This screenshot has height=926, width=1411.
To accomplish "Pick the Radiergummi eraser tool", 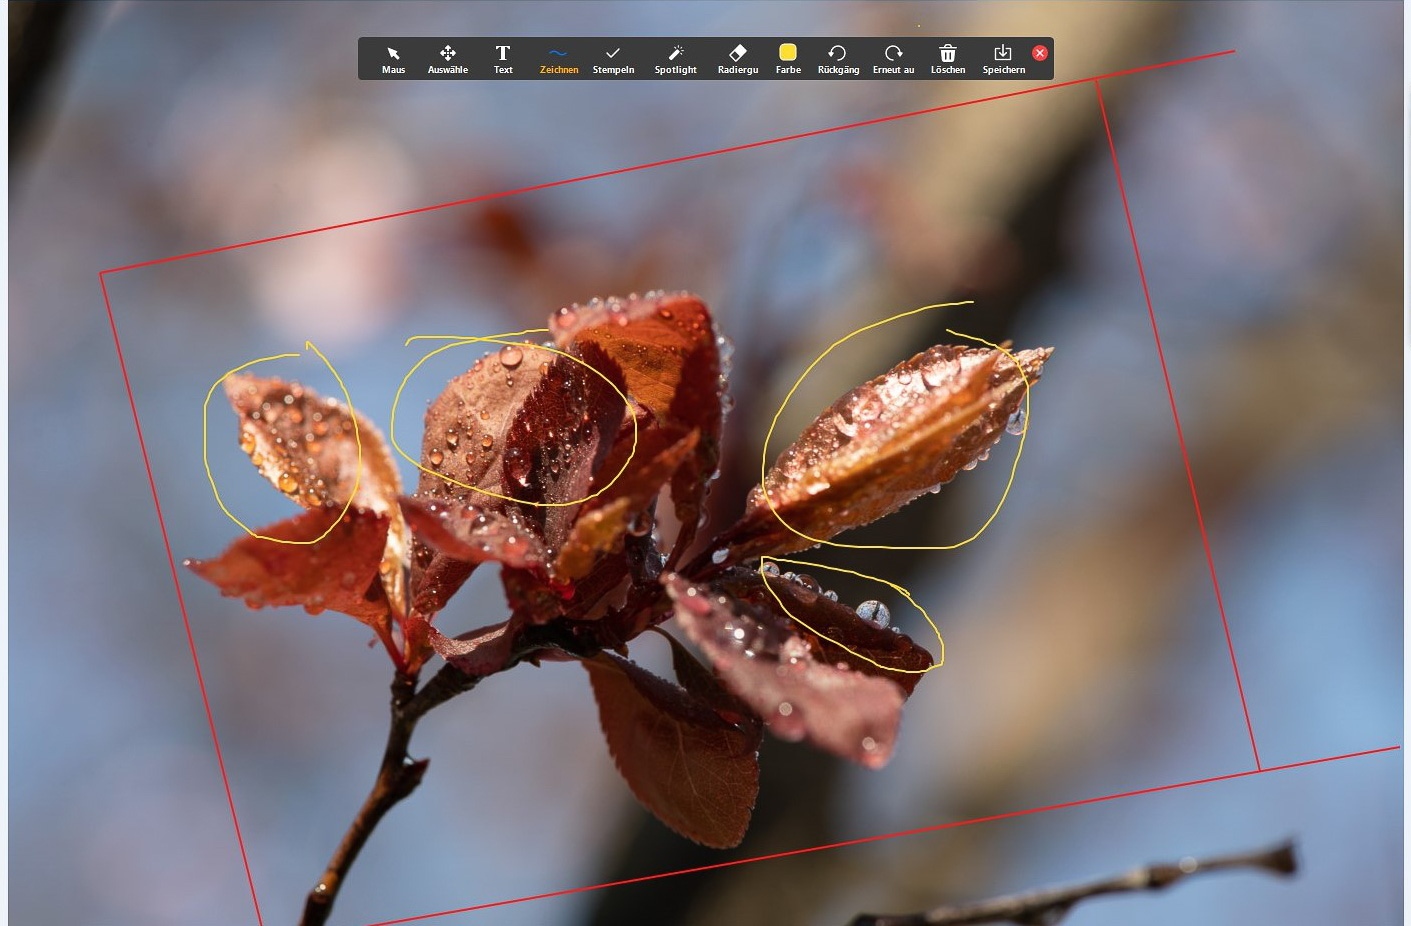I will pos(738,58).
